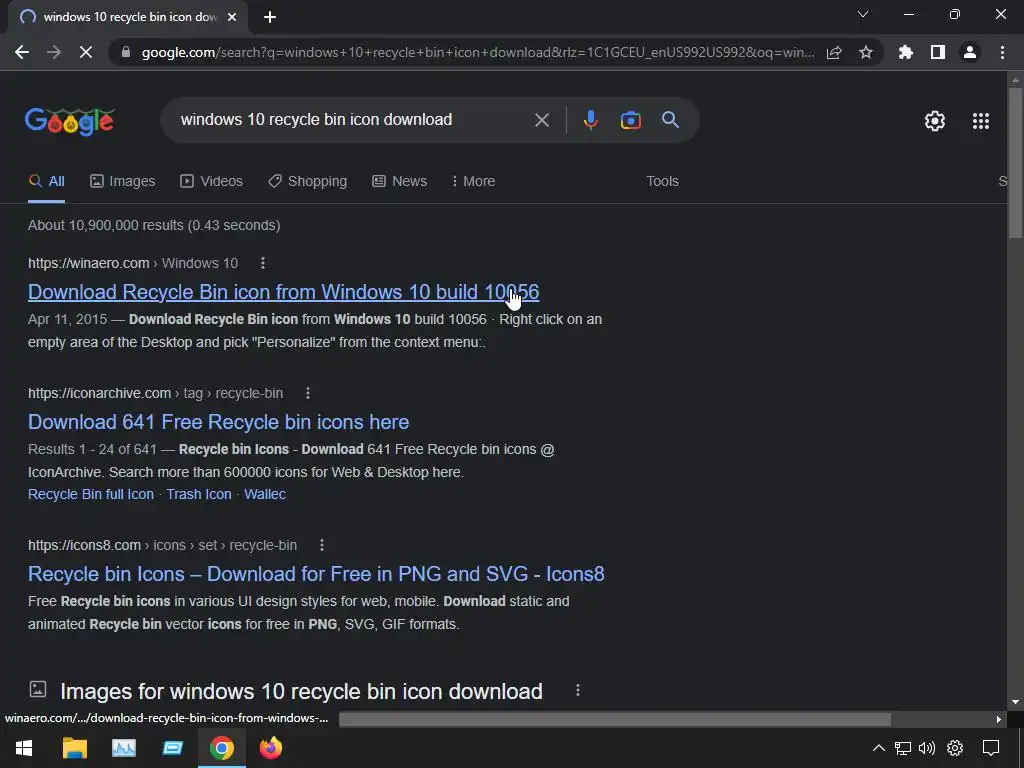Open 'Download Recycle Bin icon from Windows 10 build 10056'
The width and height of the screenshot is (1024, 768).
pyautogui.click(x=283, y=292)
